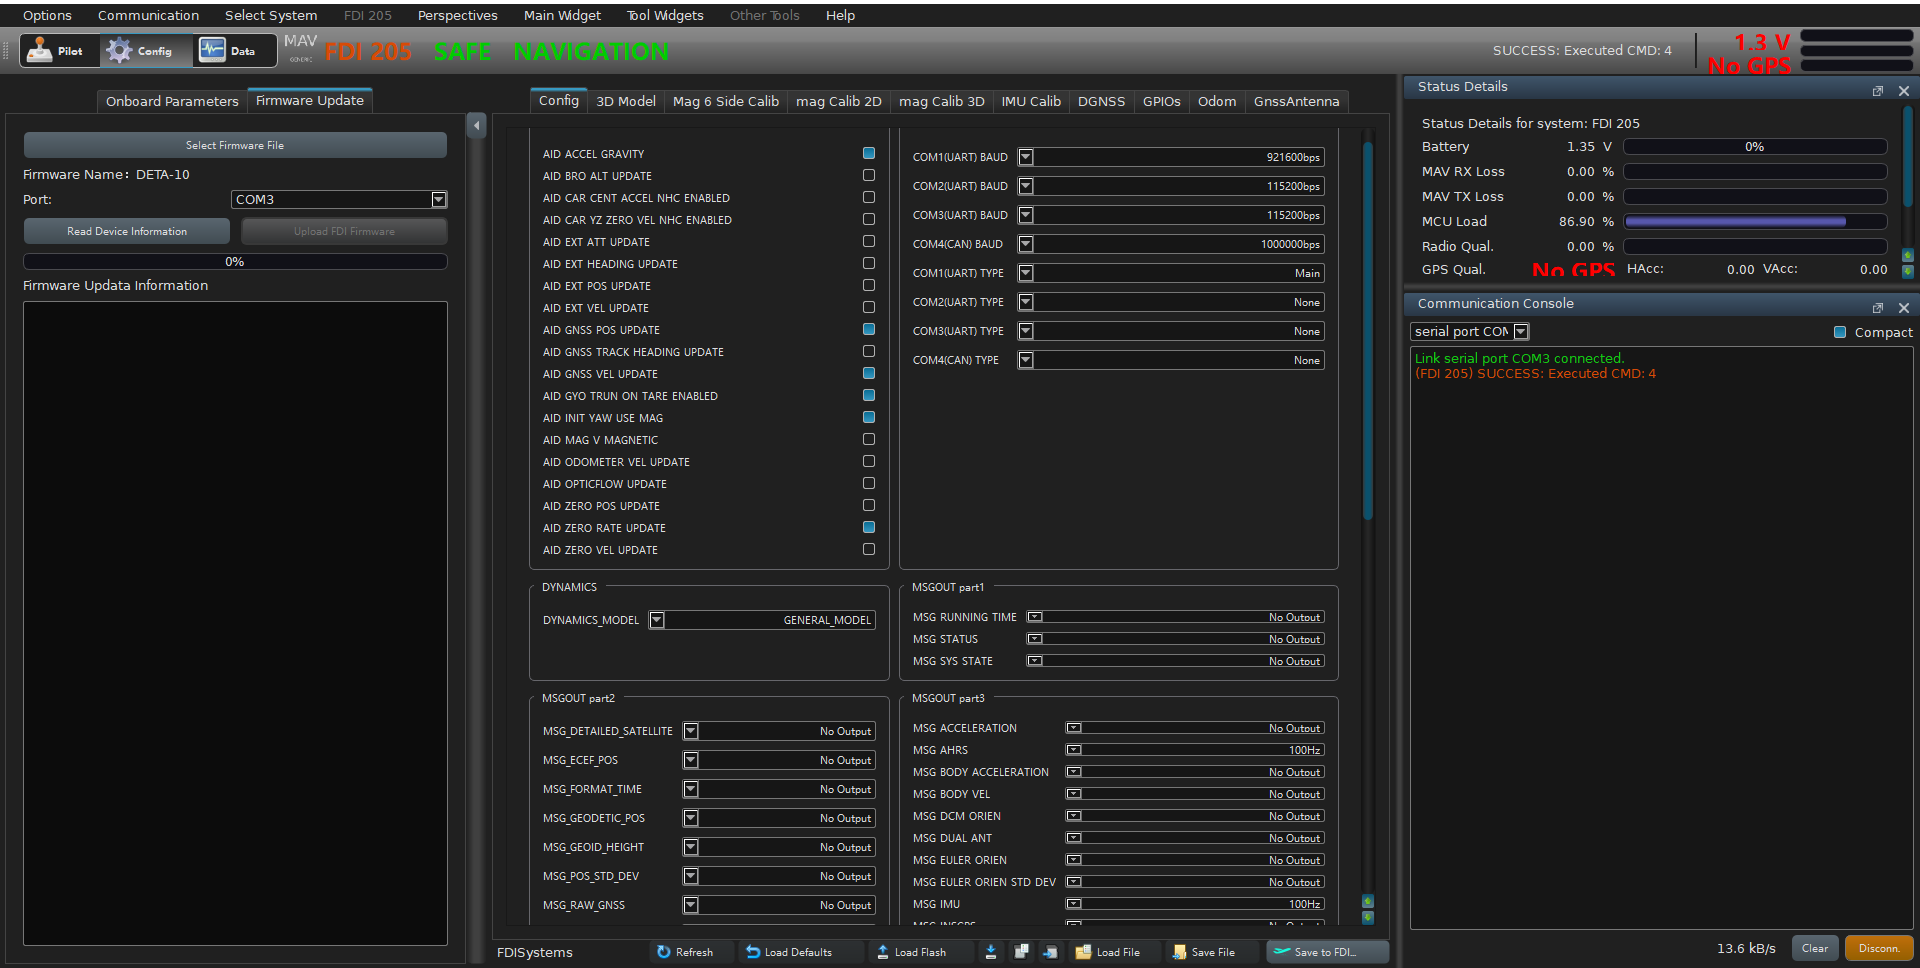This screenshot has width=1920, height=968.
Task: Click the Disconn. button
Action: (x=1879, y=948)
